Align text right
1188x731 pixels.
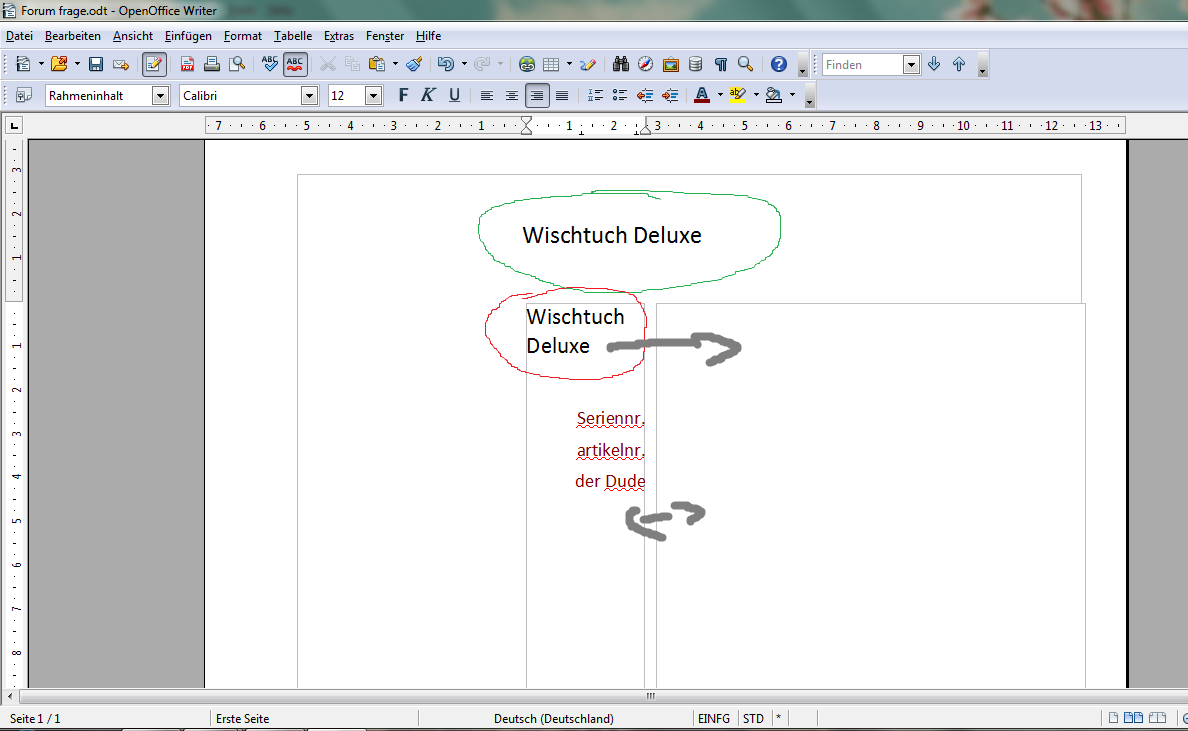pyautogui.click(x=536, y=95)
